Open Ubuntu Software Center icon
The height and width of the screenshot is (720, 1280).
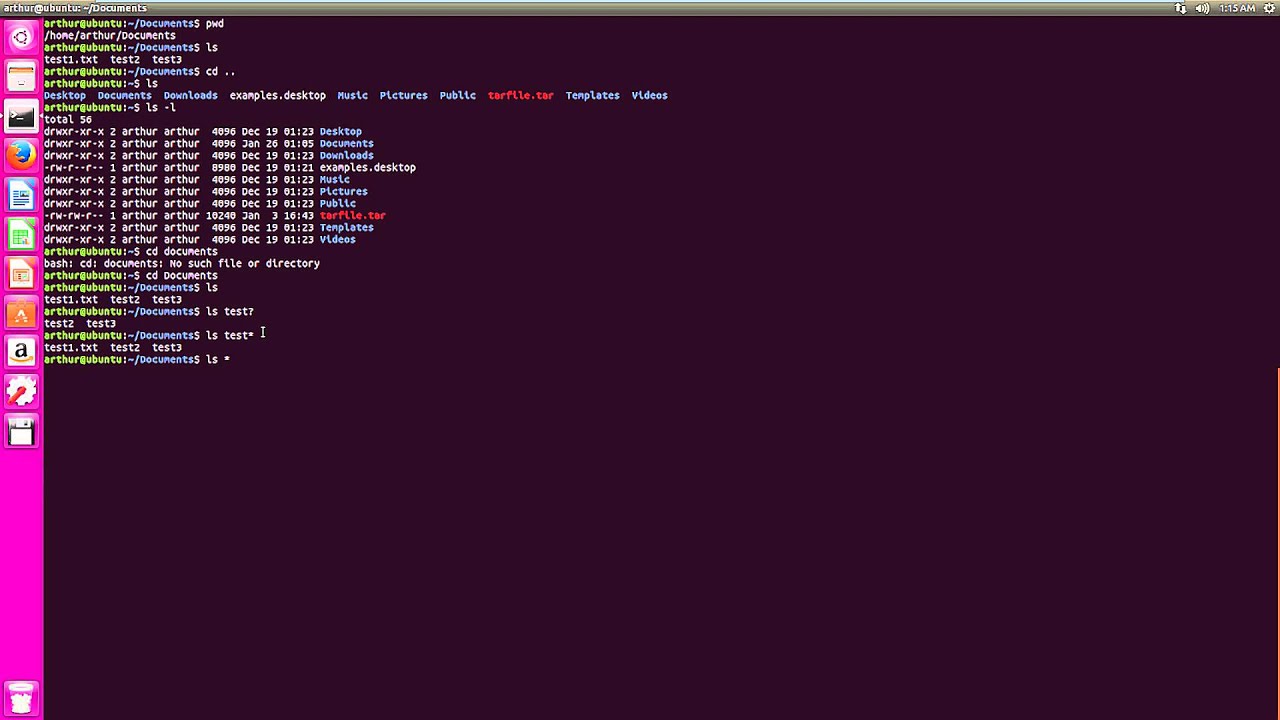pyautogui.click(x=21, y=313)
